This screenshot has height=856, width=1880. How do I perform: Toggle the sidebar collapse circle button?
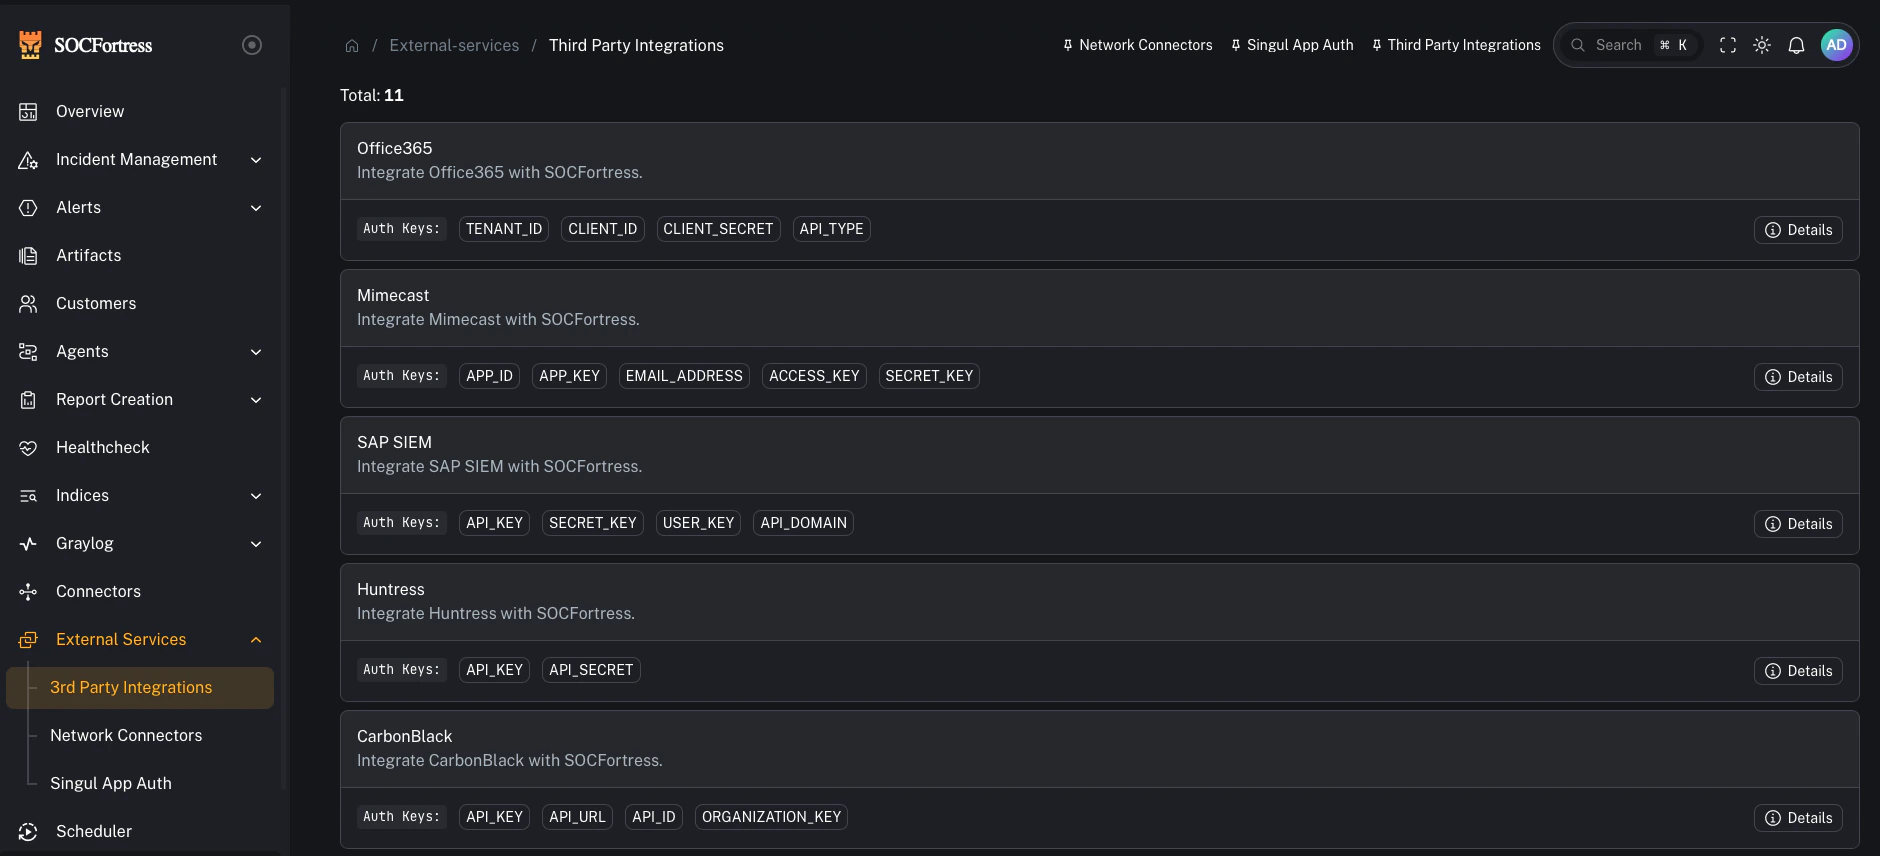point(252,45)
